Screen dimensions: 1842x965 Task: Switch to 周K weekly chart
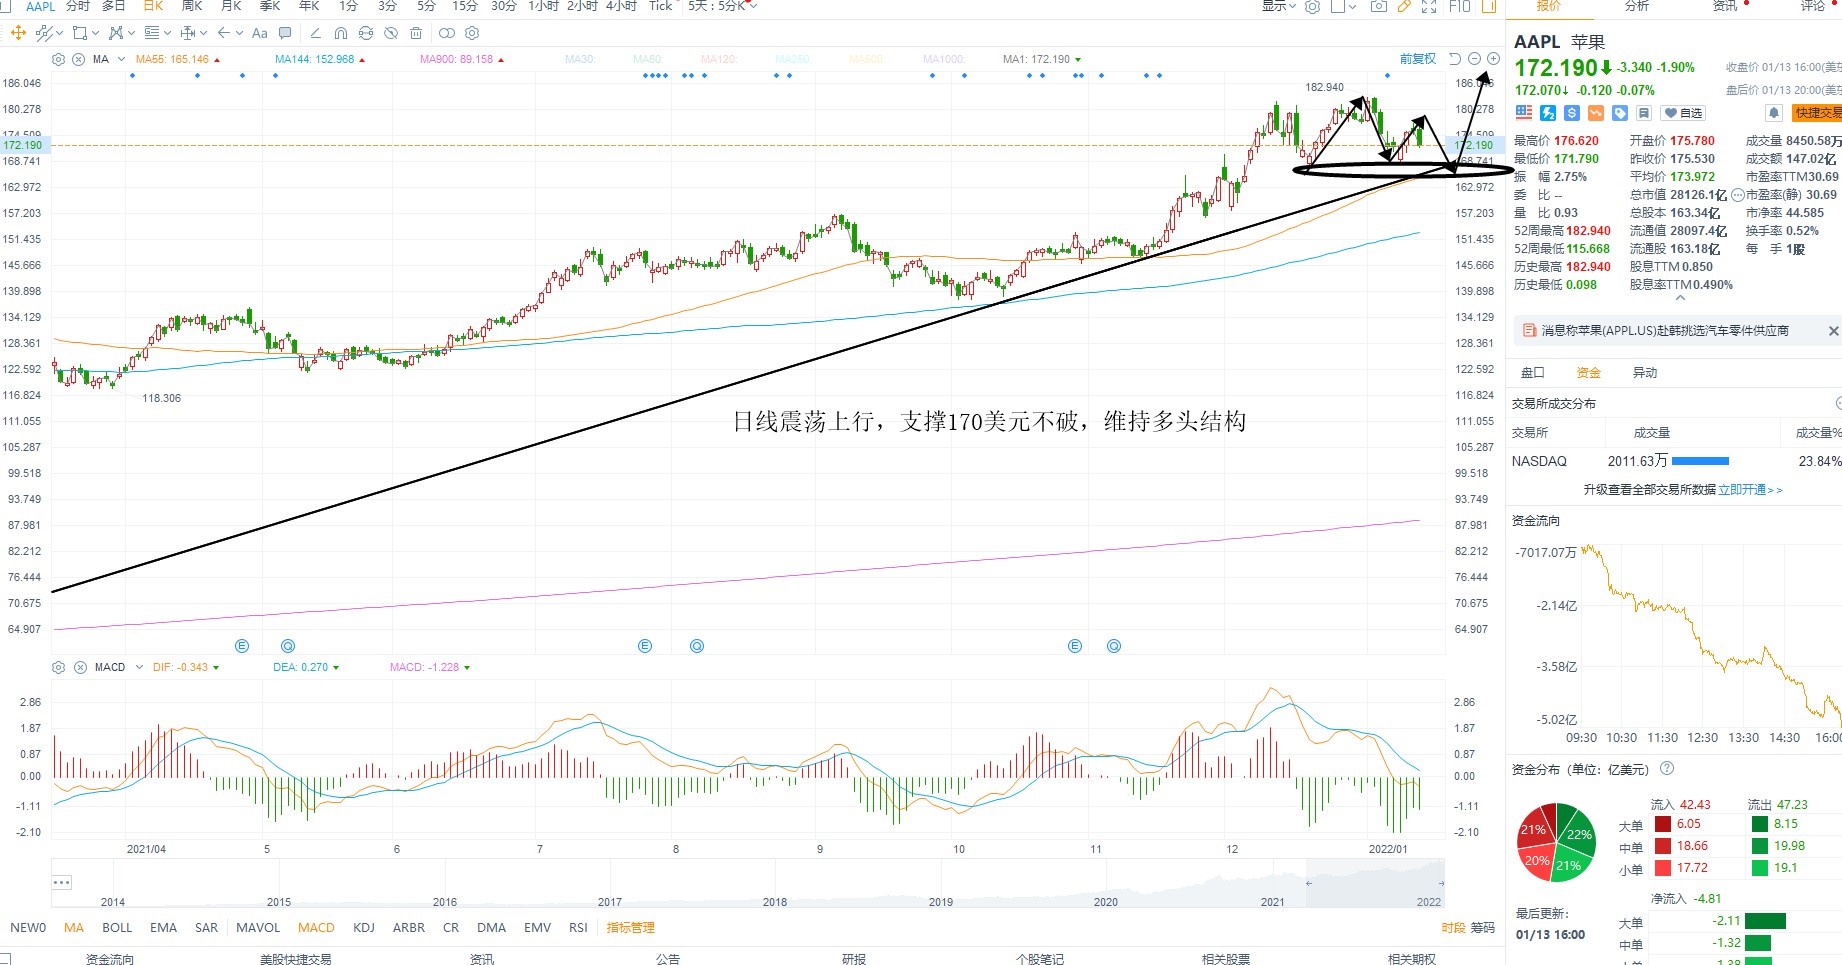(192, 6)
